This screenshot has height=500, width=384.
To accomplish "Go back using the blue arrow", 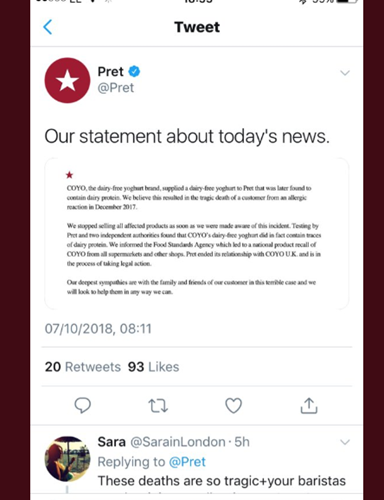I will pos(48,27).
